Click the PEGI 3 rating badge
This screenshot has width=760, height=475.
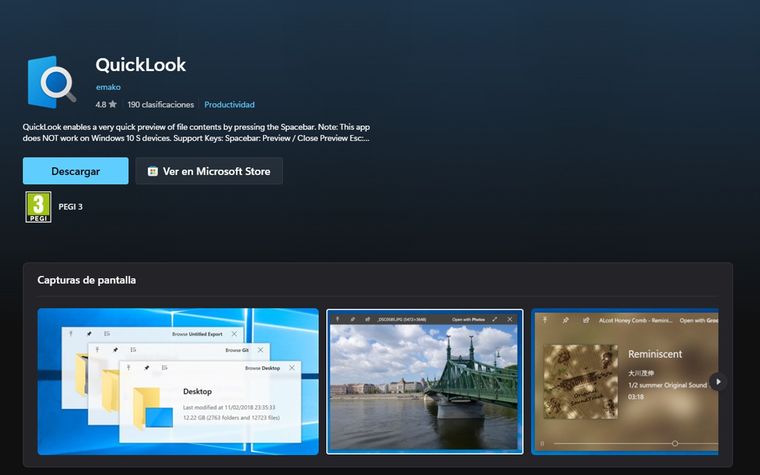[x=38, y=207]
